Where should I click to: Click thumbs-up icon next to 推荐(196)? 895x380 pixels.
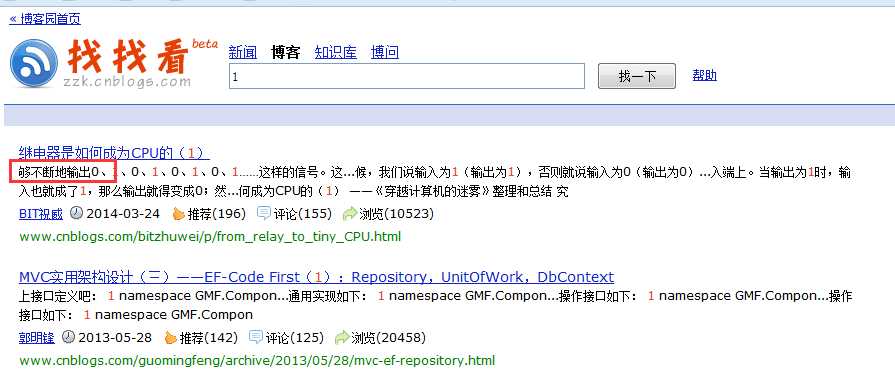pyautogui.click(x=179, y=214)
